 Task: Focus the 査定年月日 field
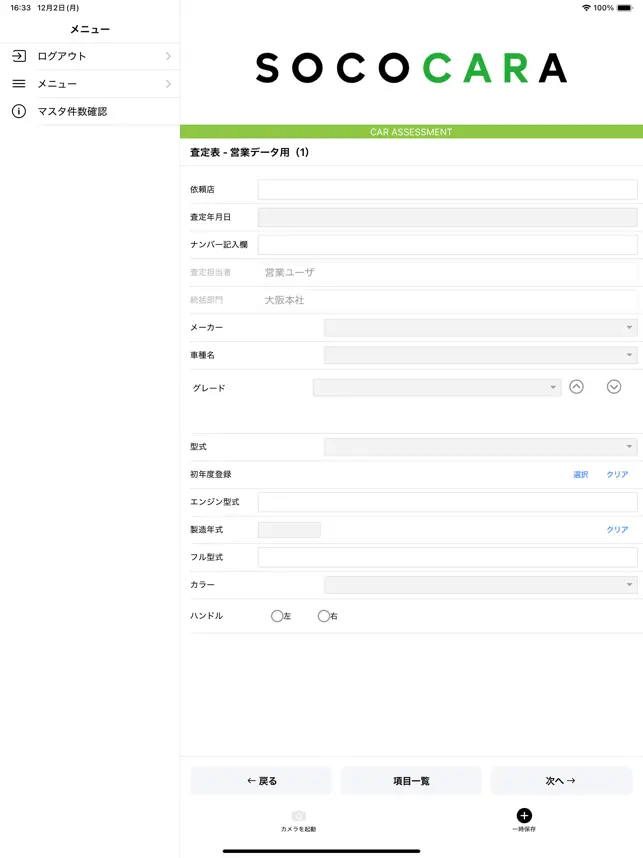[448, 217]
